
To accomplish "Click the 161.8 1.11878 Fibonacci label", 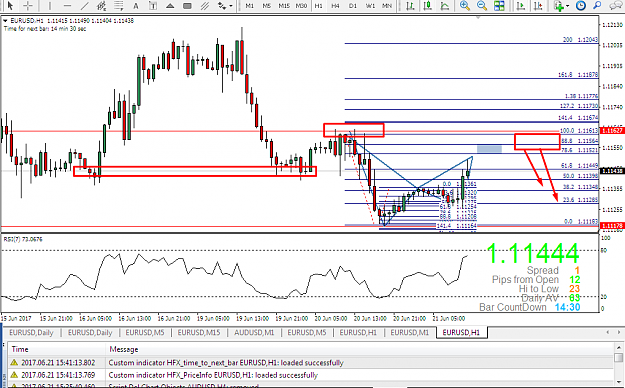I will click(578, 75).
